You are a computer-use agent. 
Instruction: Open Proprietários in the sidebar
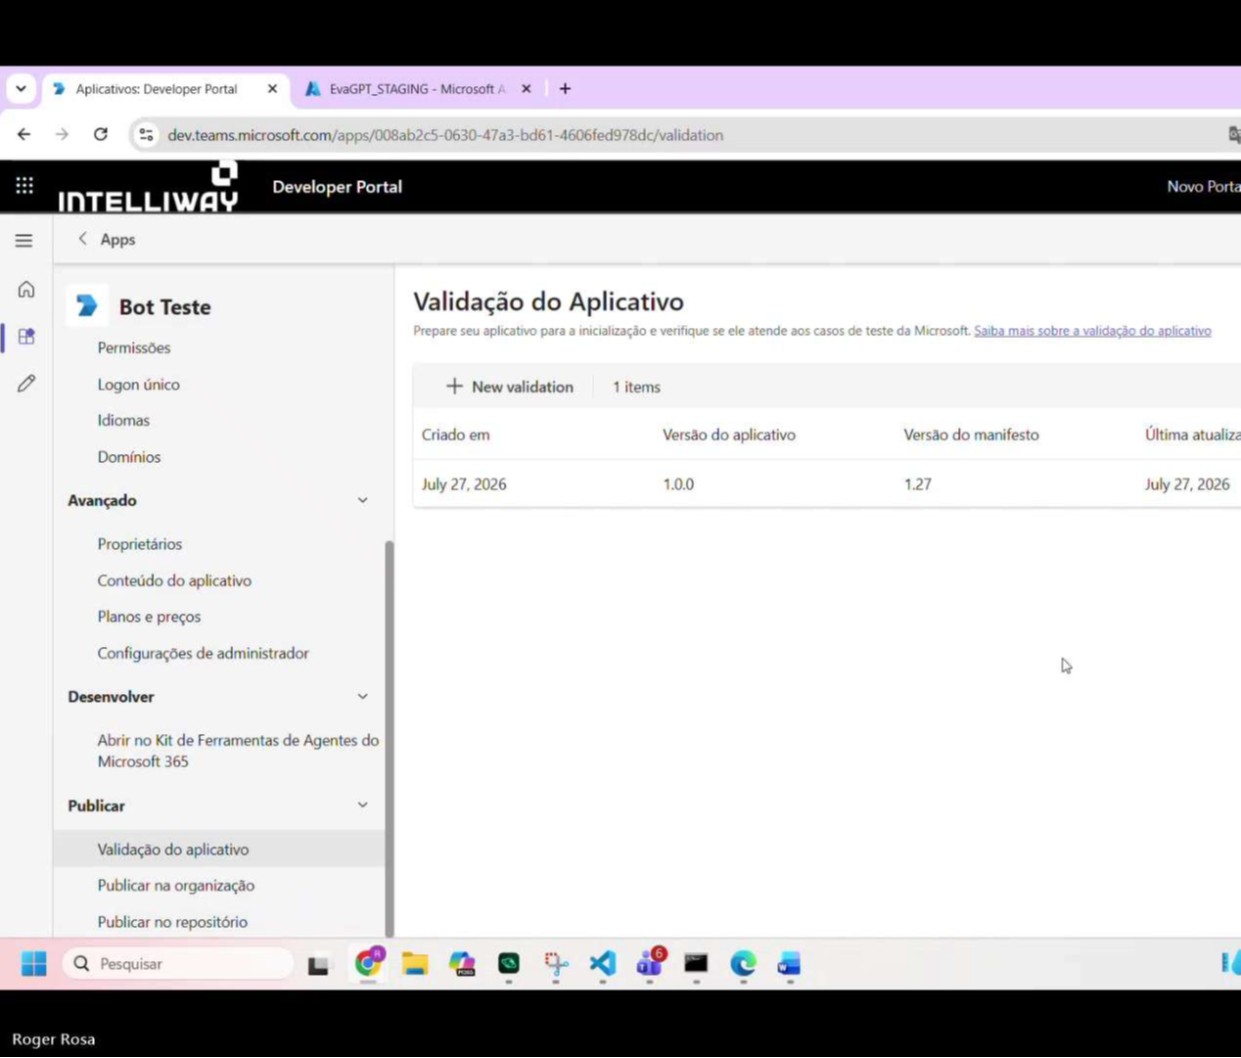click(x=139, y=544)
